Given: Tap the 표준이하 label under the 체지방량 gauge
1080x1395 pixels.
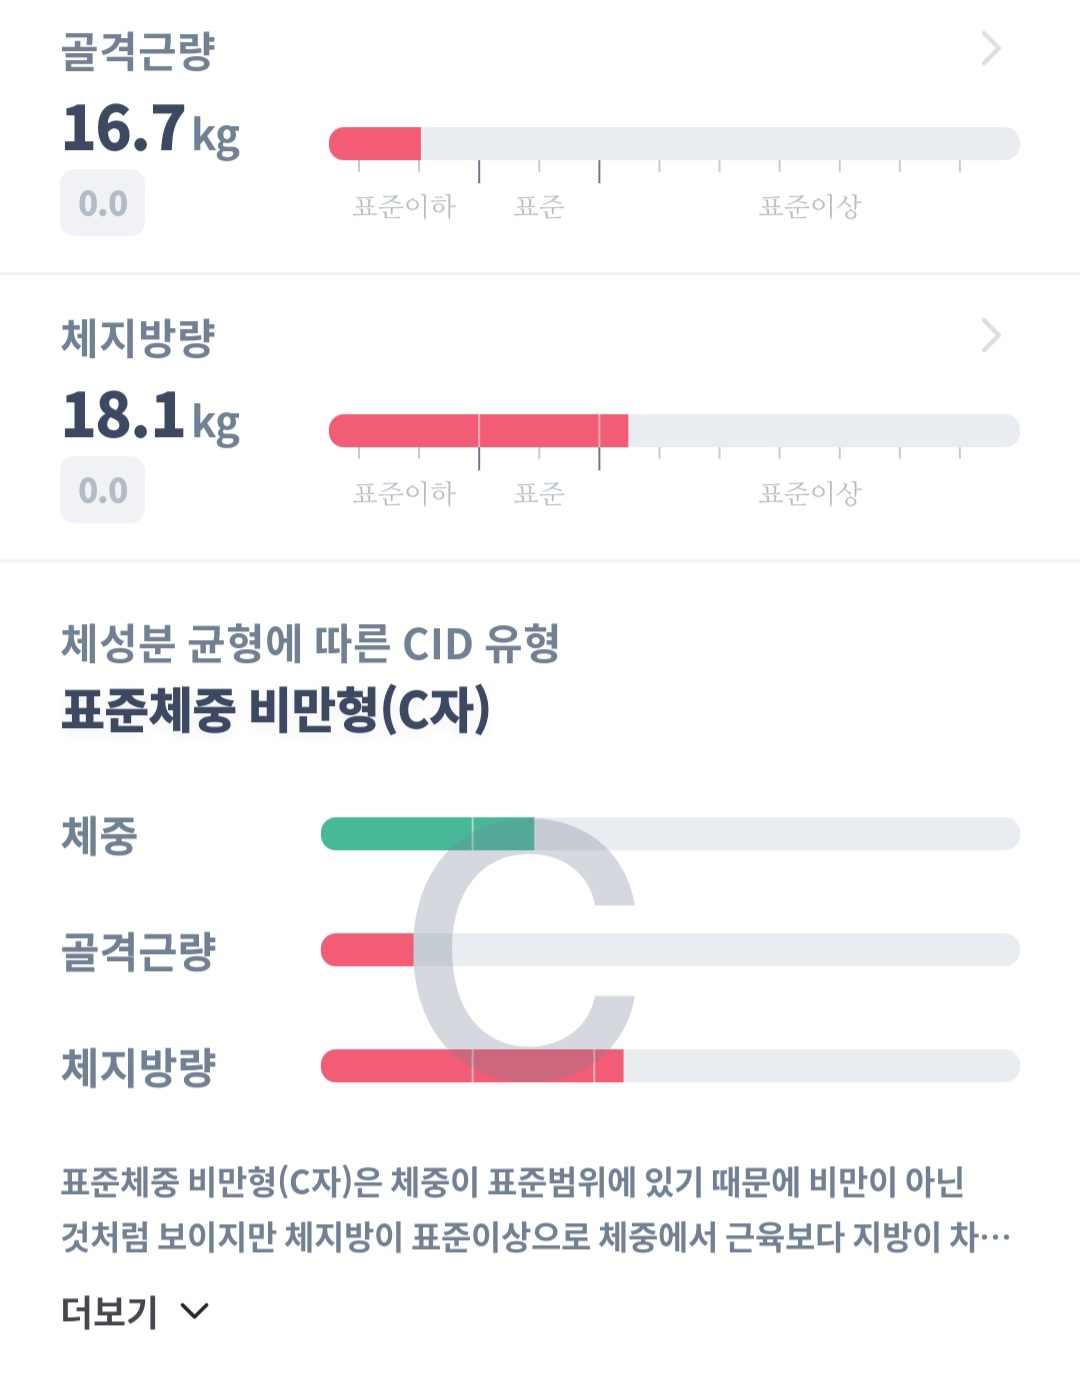Looking at the screenshot, I should 404,493.
